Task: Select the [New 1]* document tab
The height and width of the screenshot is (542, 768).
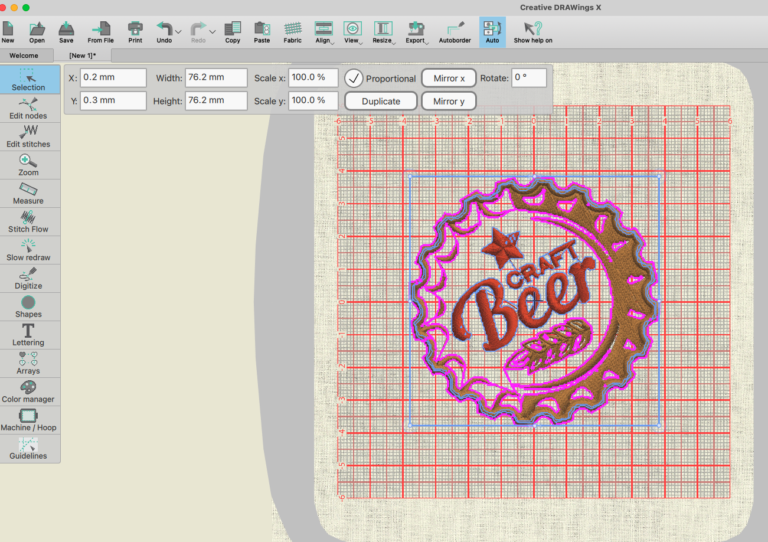Action: point(83,56)
